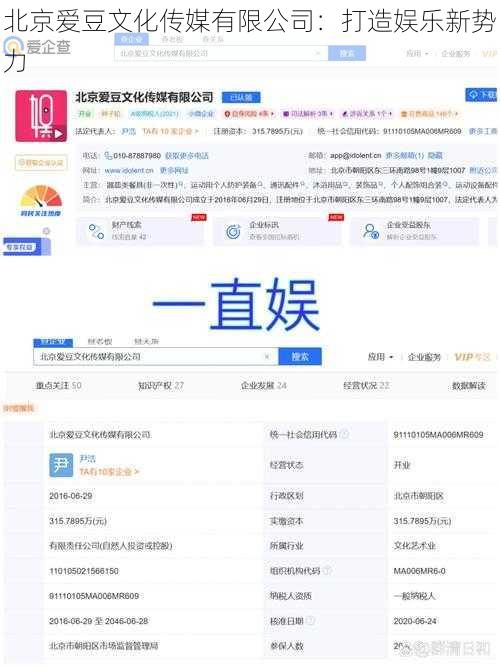This screenshot has height=667, width=500.
Task: Click the 我要企业认领 button under the logo
Action: pos(41,163)
